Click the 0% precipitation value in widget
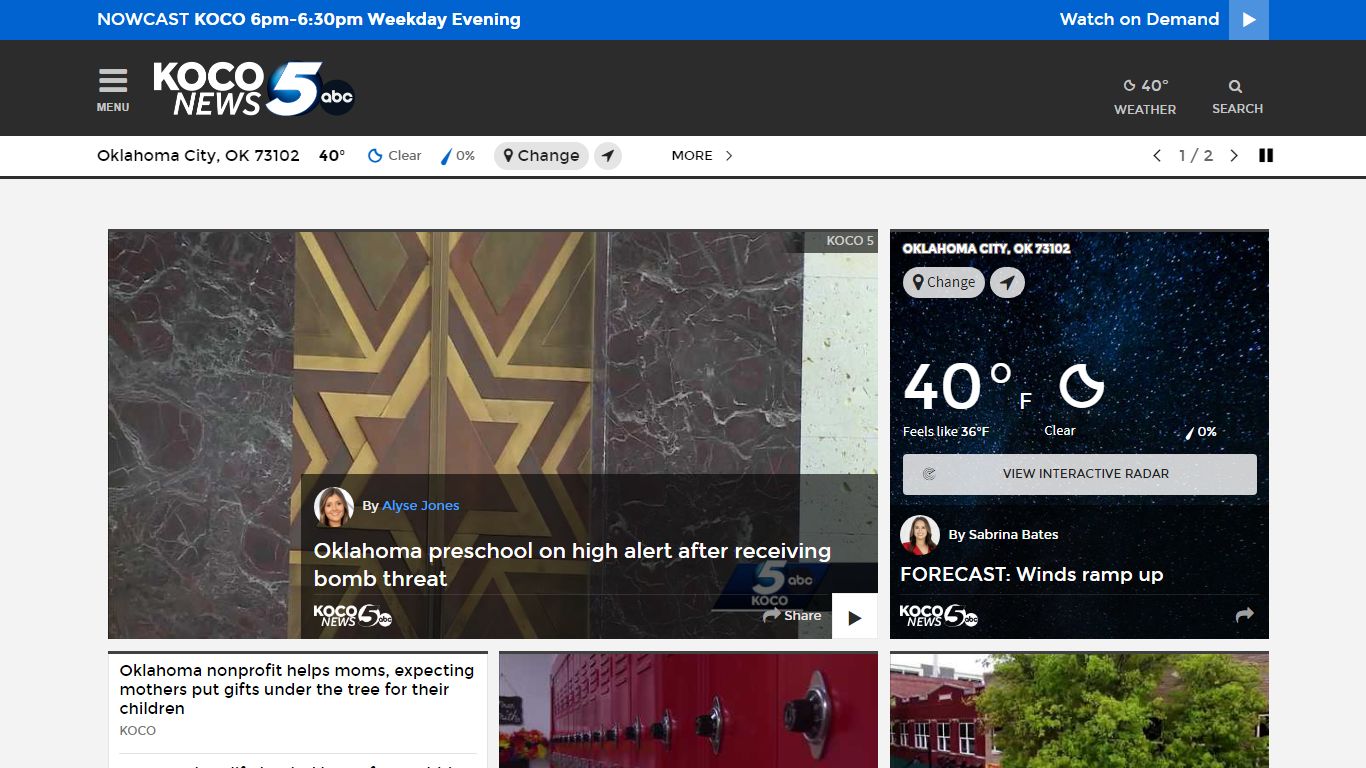The height and width of the screenshot is (768, 1366). click(1207, 432)
